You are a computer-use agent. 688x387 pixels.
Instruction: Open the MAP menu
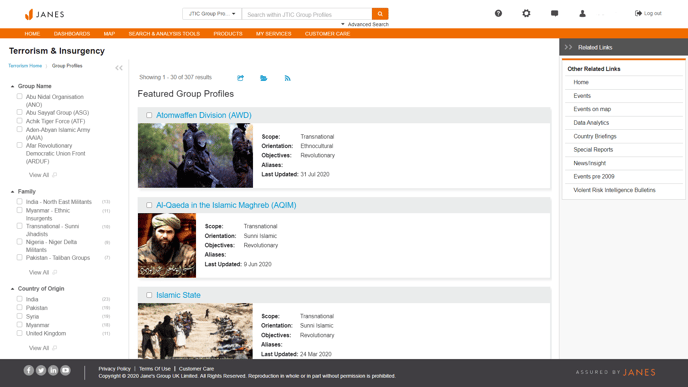109,34
